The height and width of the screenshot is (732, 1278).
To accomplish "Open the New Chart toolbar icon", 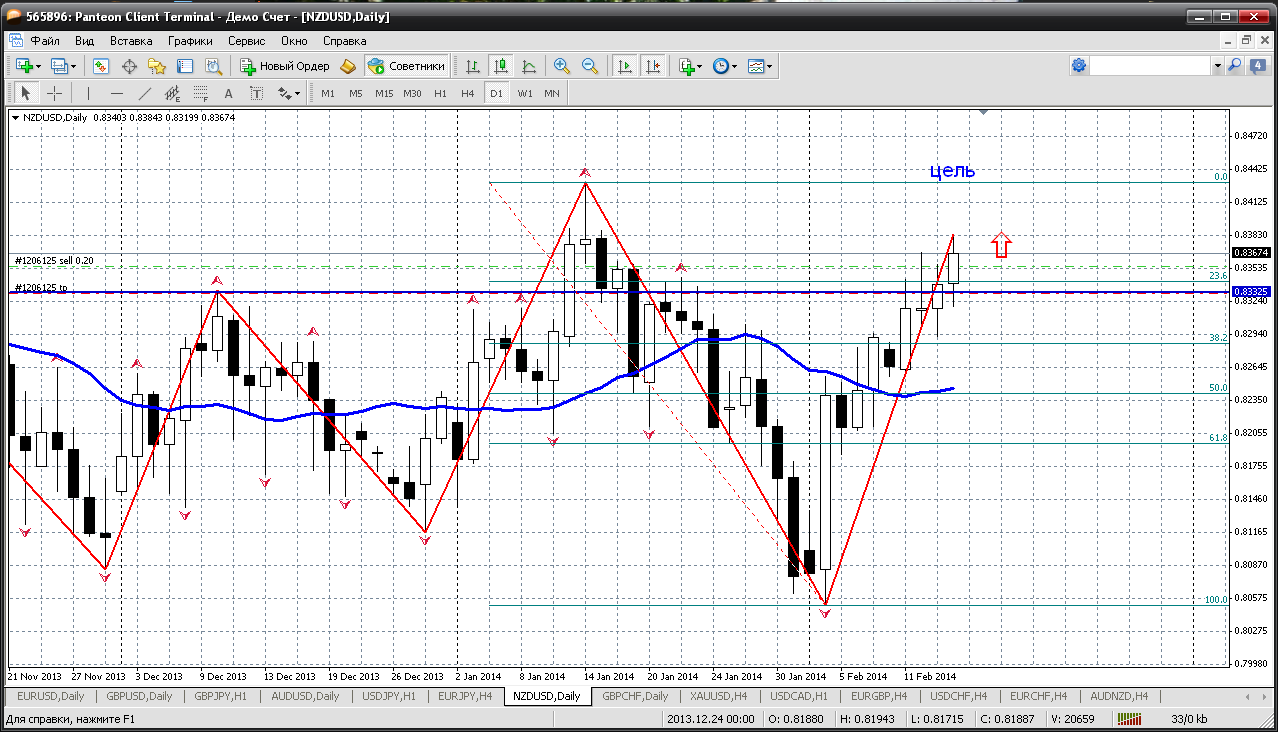I will [x=24, y=66].
